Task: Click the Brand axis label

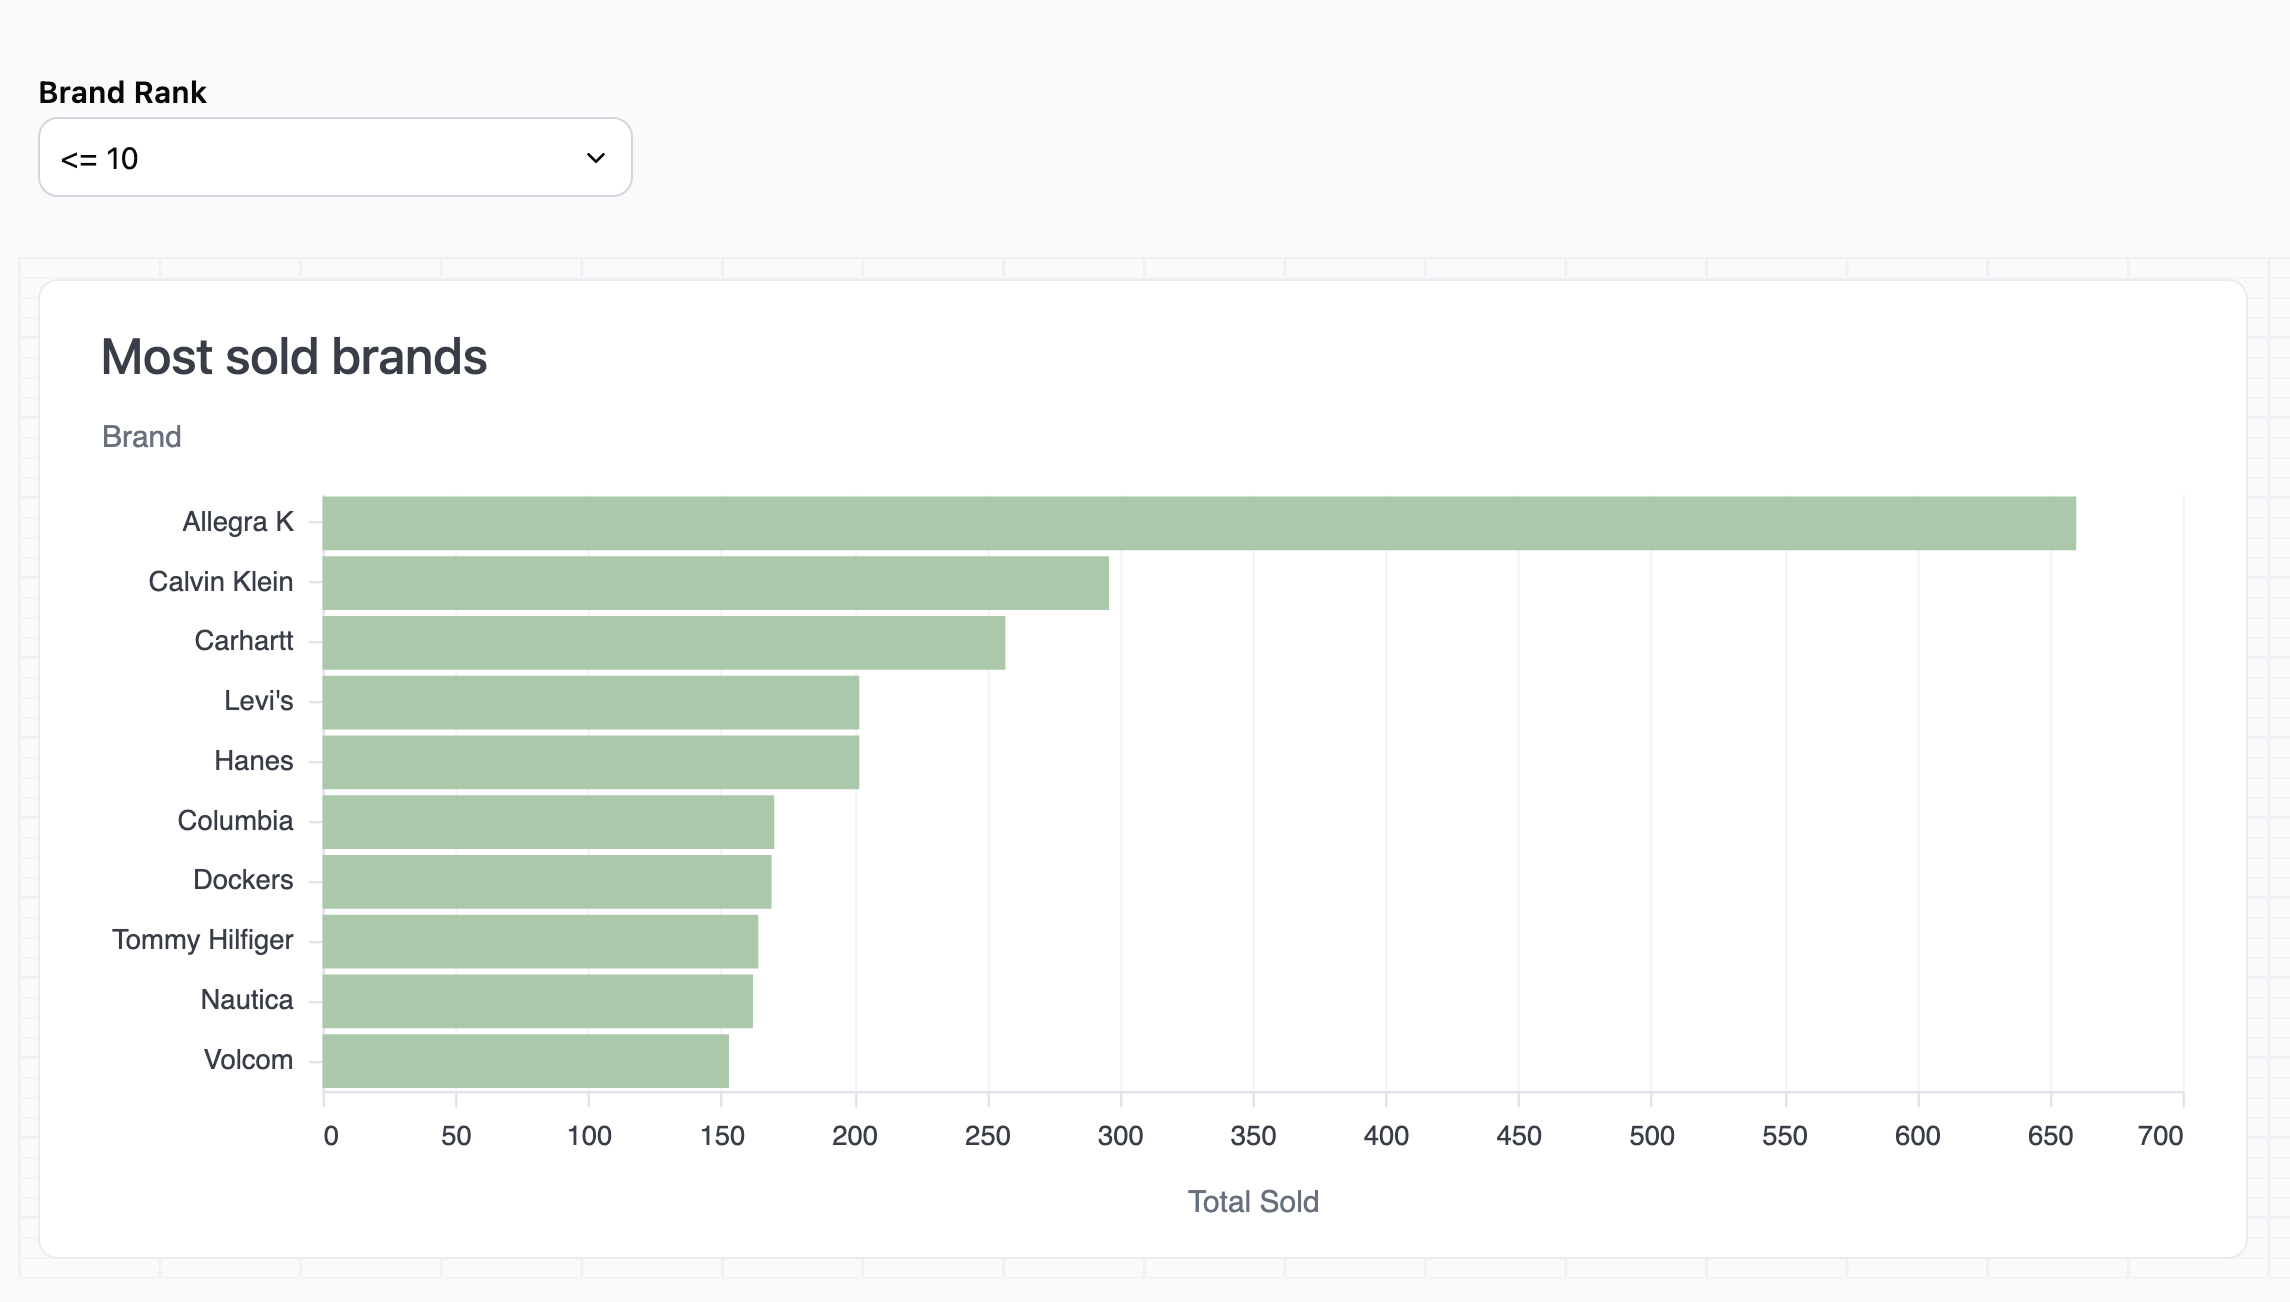Action: click(141, 437)
